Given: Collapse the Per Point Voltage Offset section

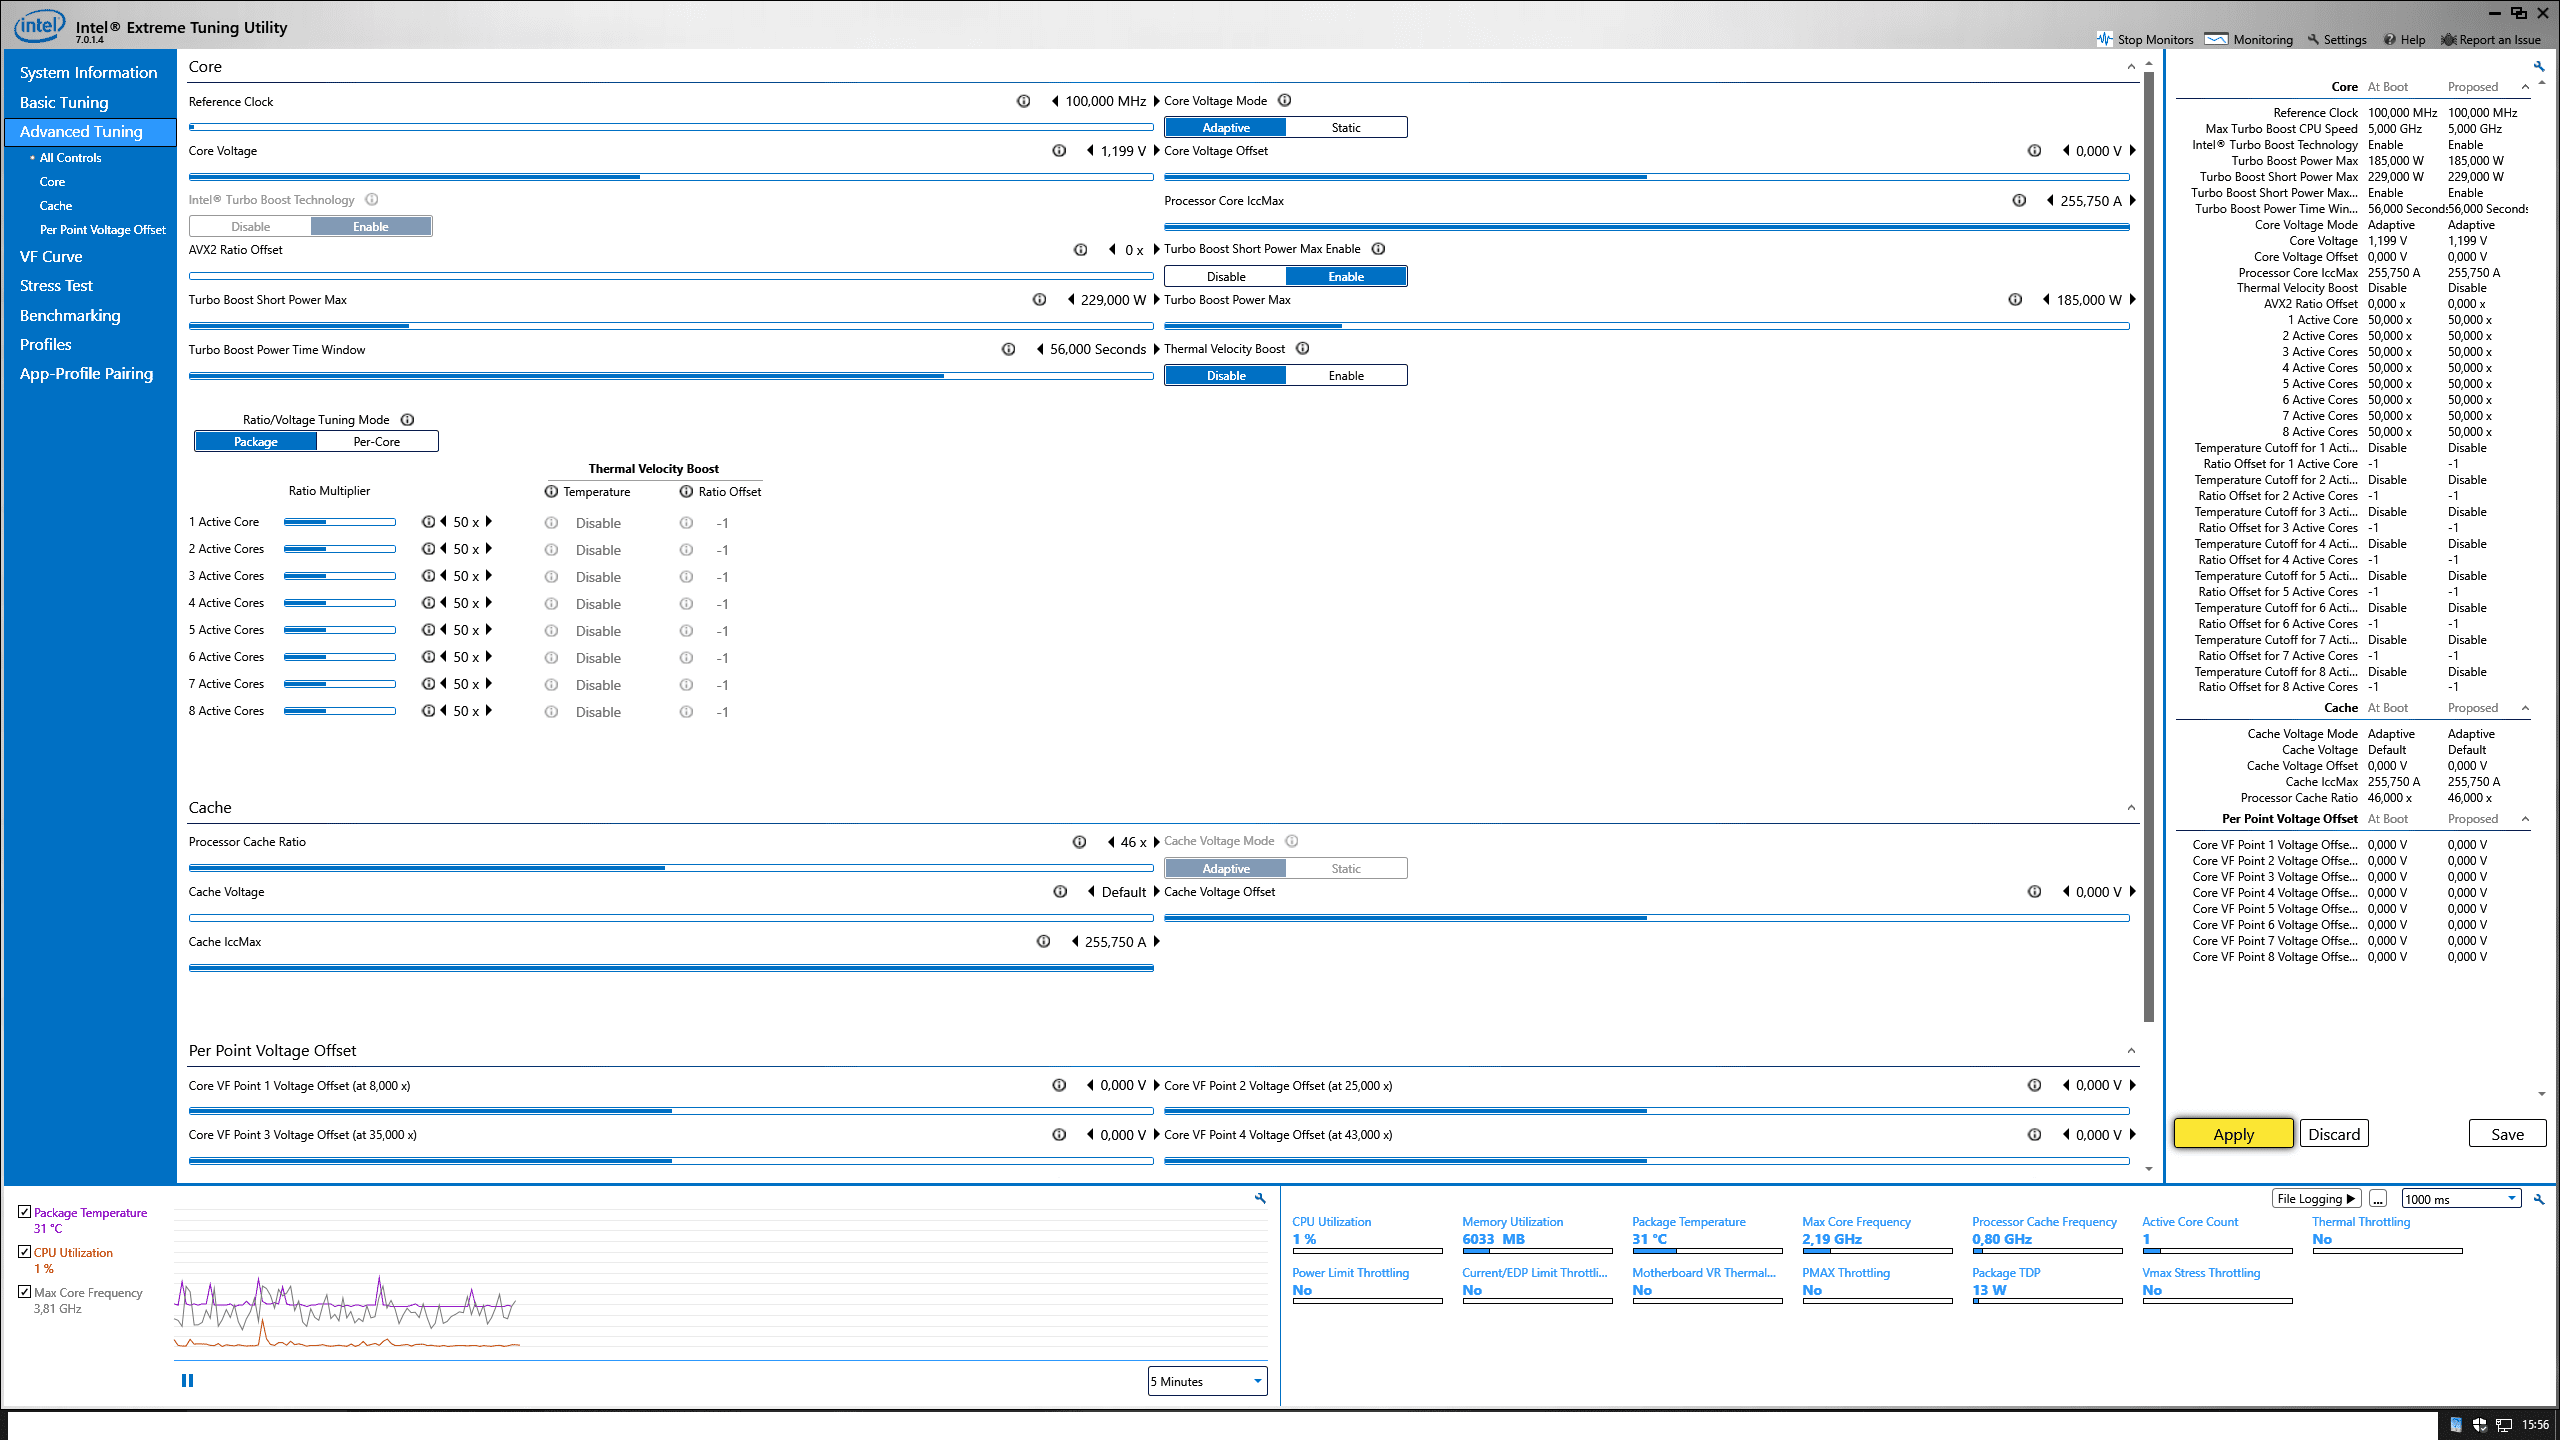Looking at the screenshot, I should [x=2131, y=1051].
